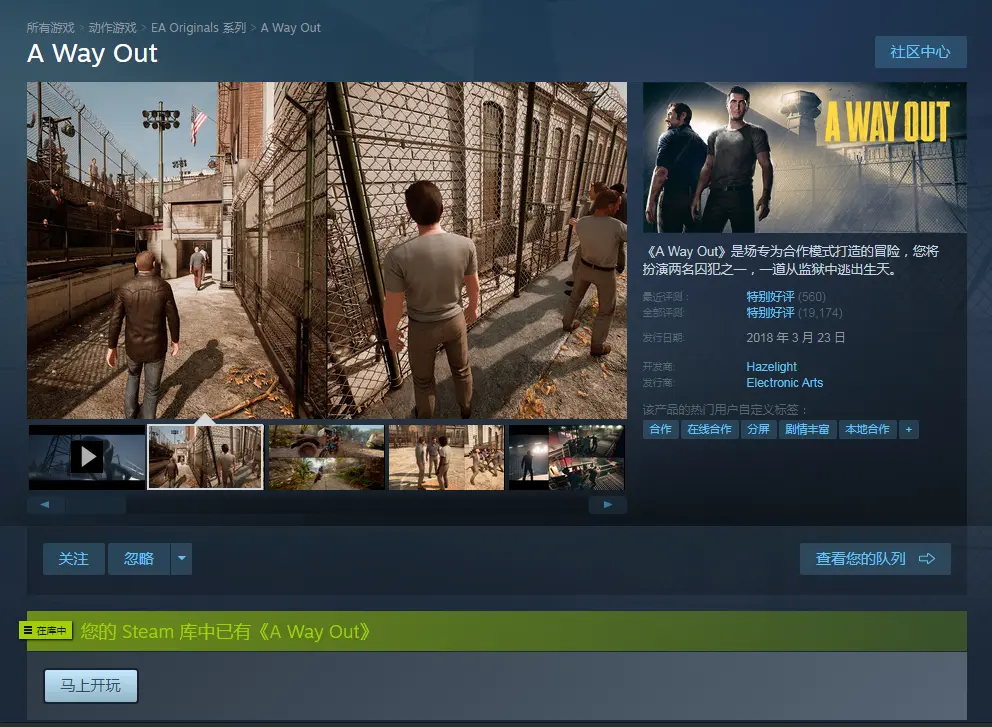Open 查看您的队列 queue button
This screenshot has width=992, height=727.
(x=875, y=559)
